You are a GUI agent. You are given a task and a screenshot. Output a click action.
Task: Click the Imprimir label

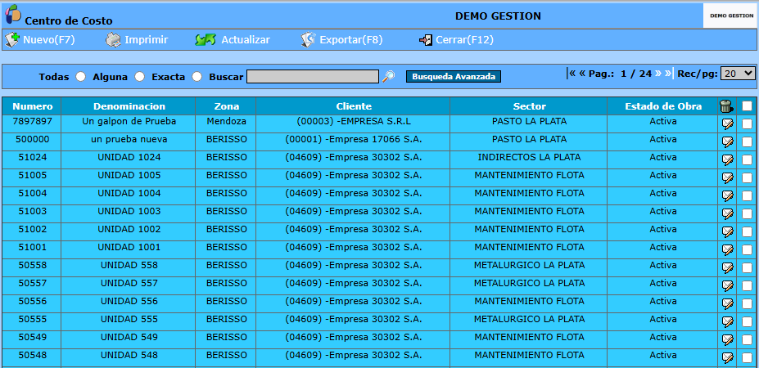pyautogui.click(x=146, y=40)
